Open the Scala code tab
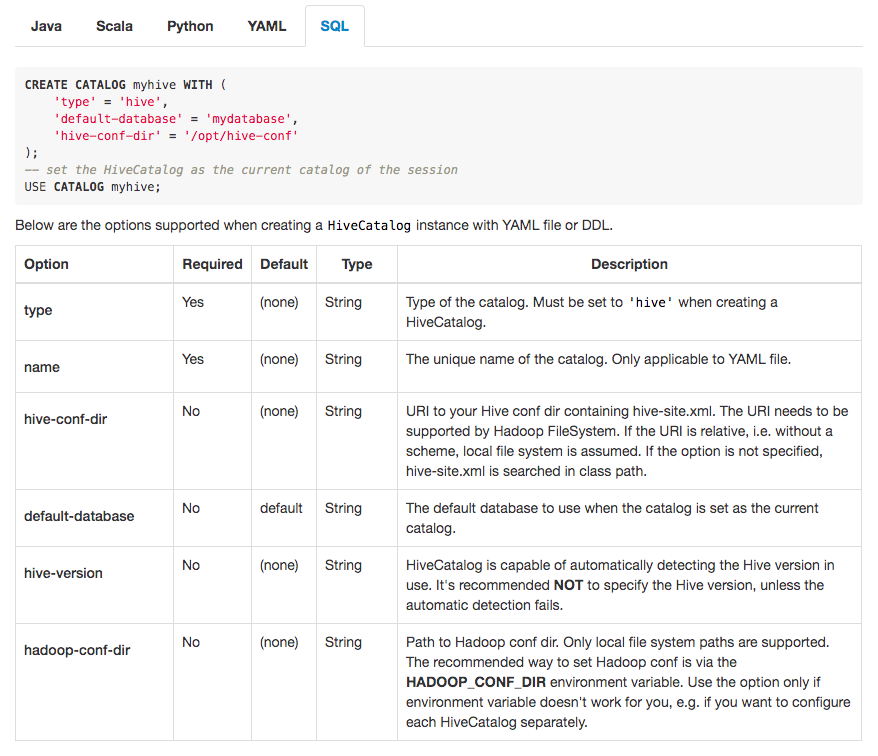 click(114, 26)
